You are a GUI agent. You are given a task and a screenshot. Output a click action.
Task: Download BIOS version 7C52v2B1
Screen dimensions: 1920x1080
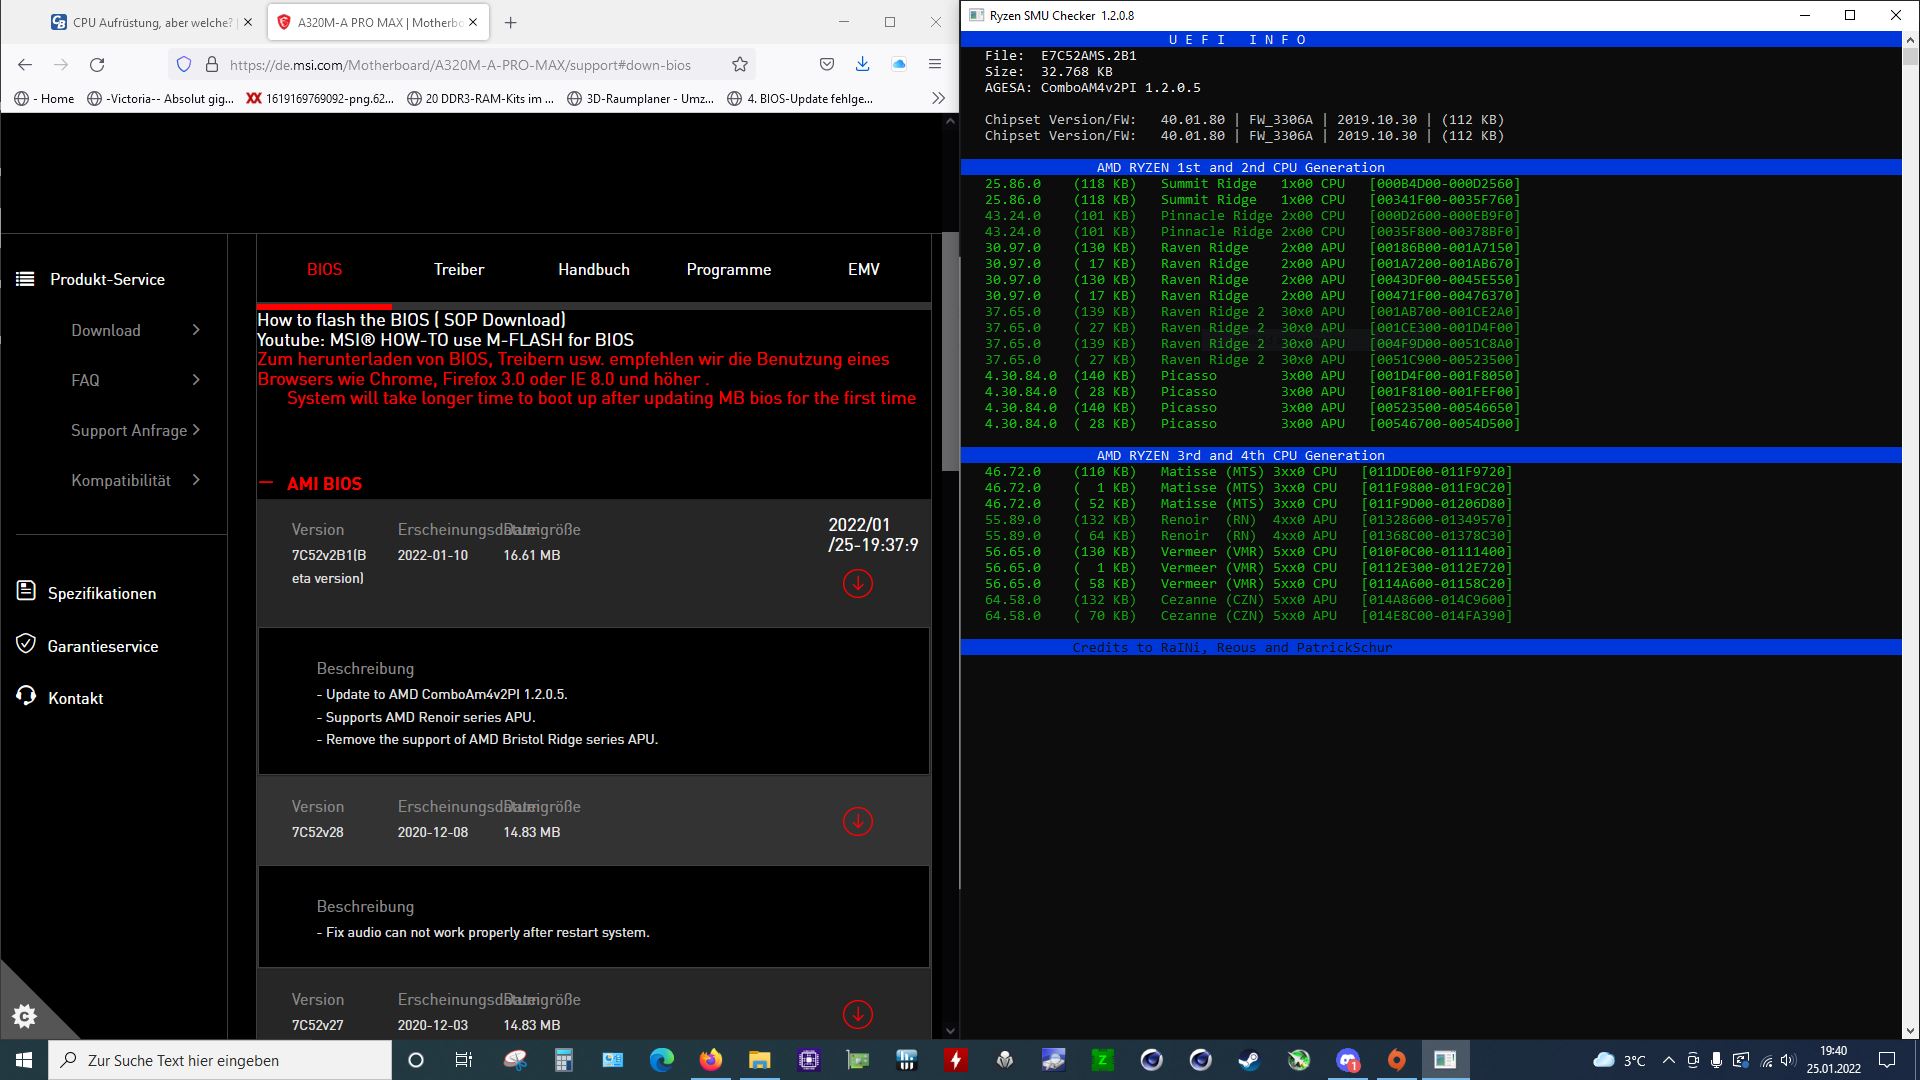click(x=857, y=584)
